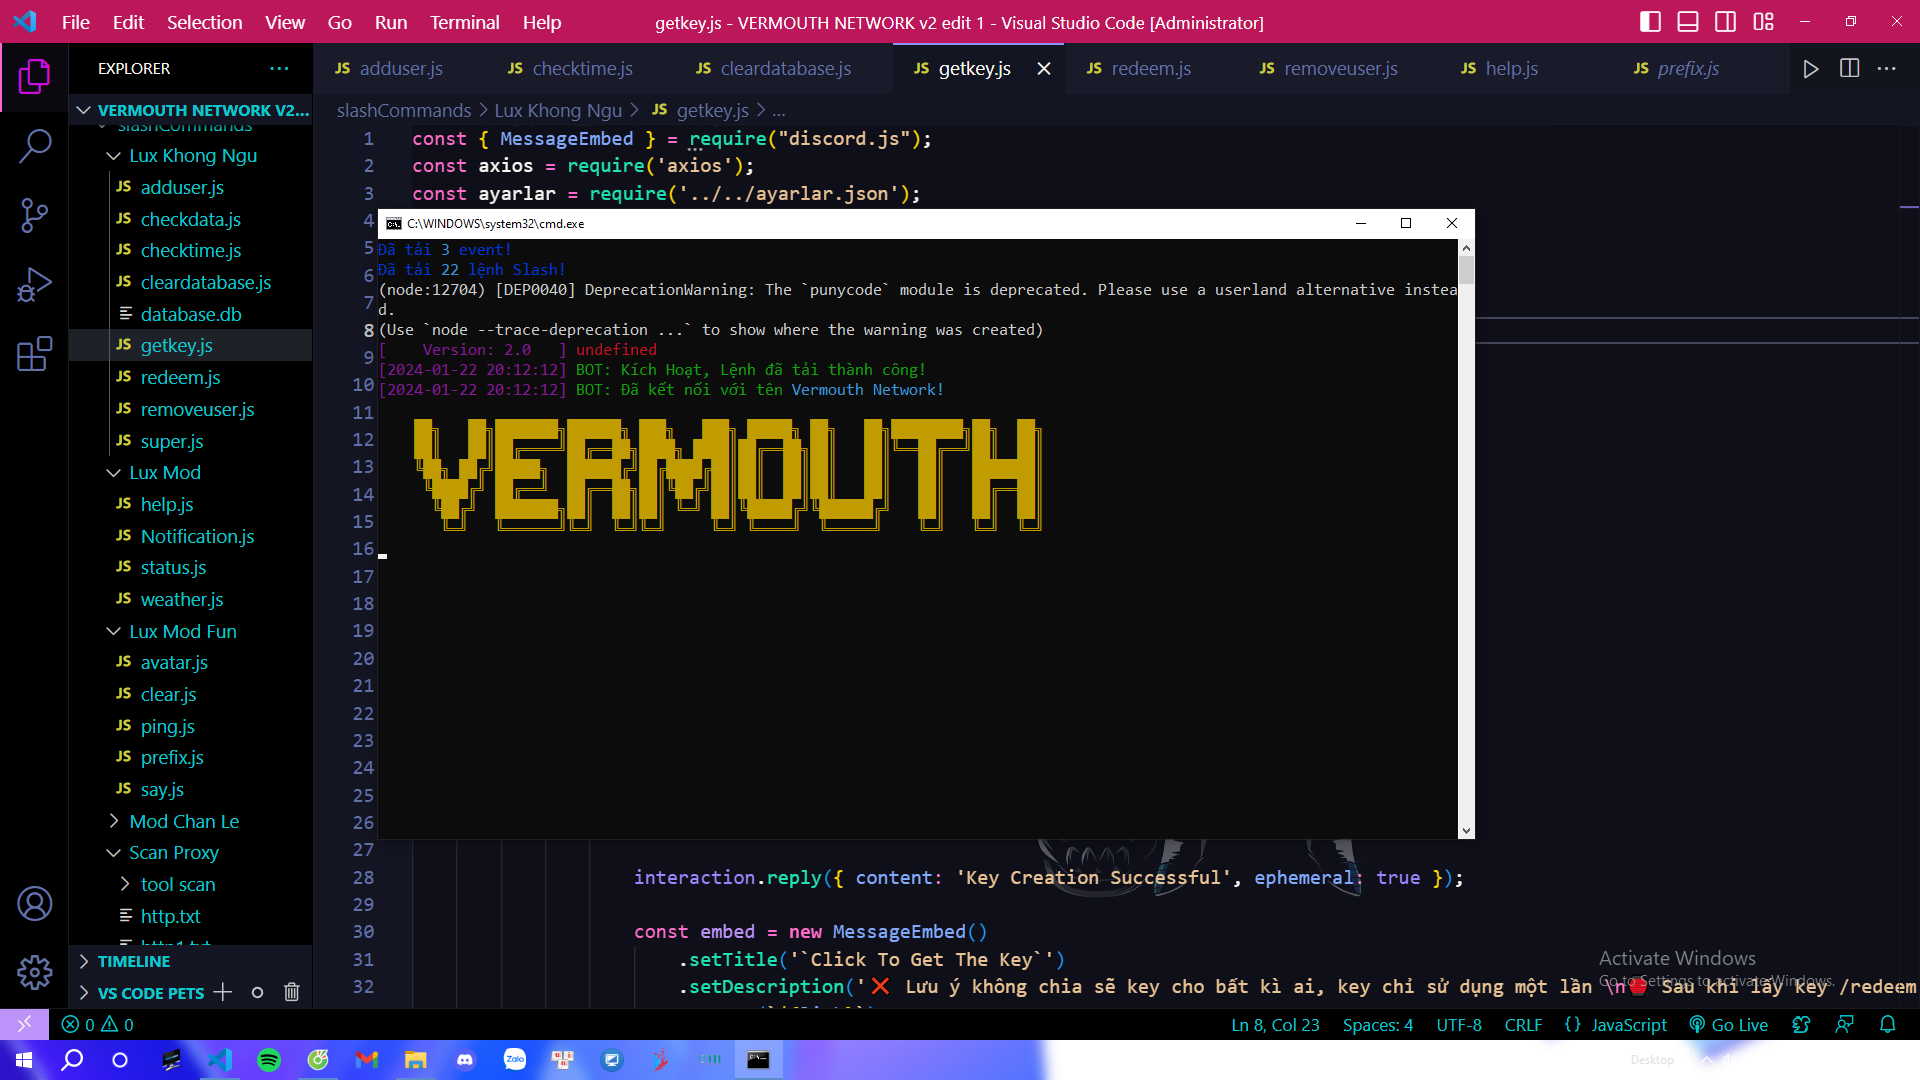Split the editor with the split icon
1920x1080 pixels.
1849,69
